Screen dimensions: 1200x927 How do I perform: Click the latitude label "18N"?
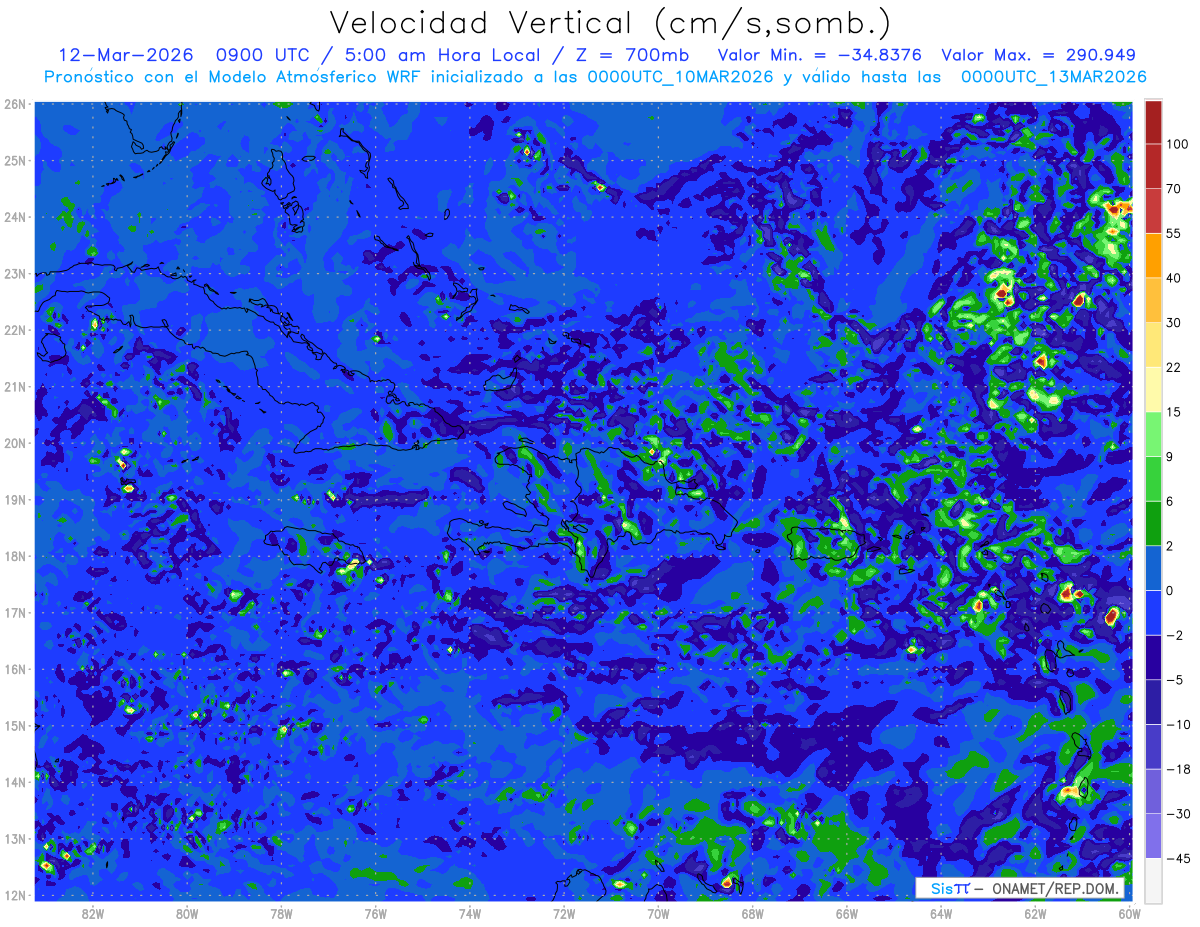pyautogui.click(x=14, y=556)
